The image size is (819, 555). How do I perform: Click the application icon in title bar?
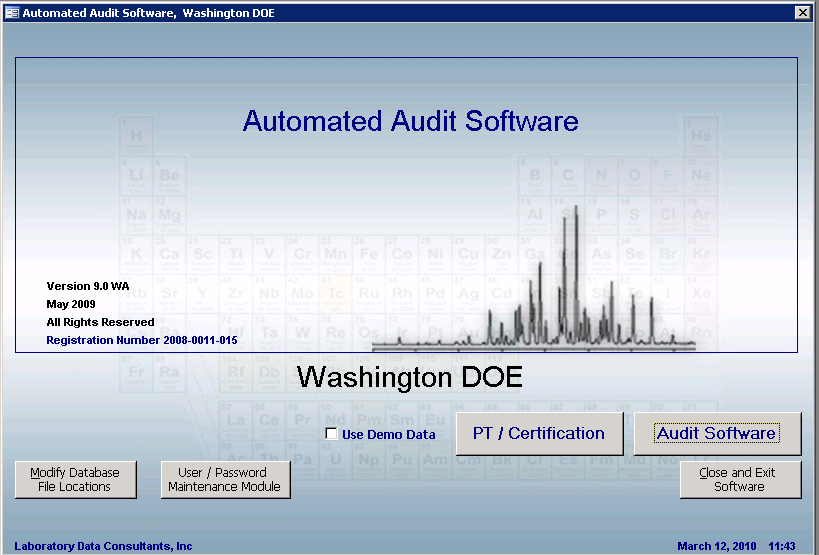point(12,13)
